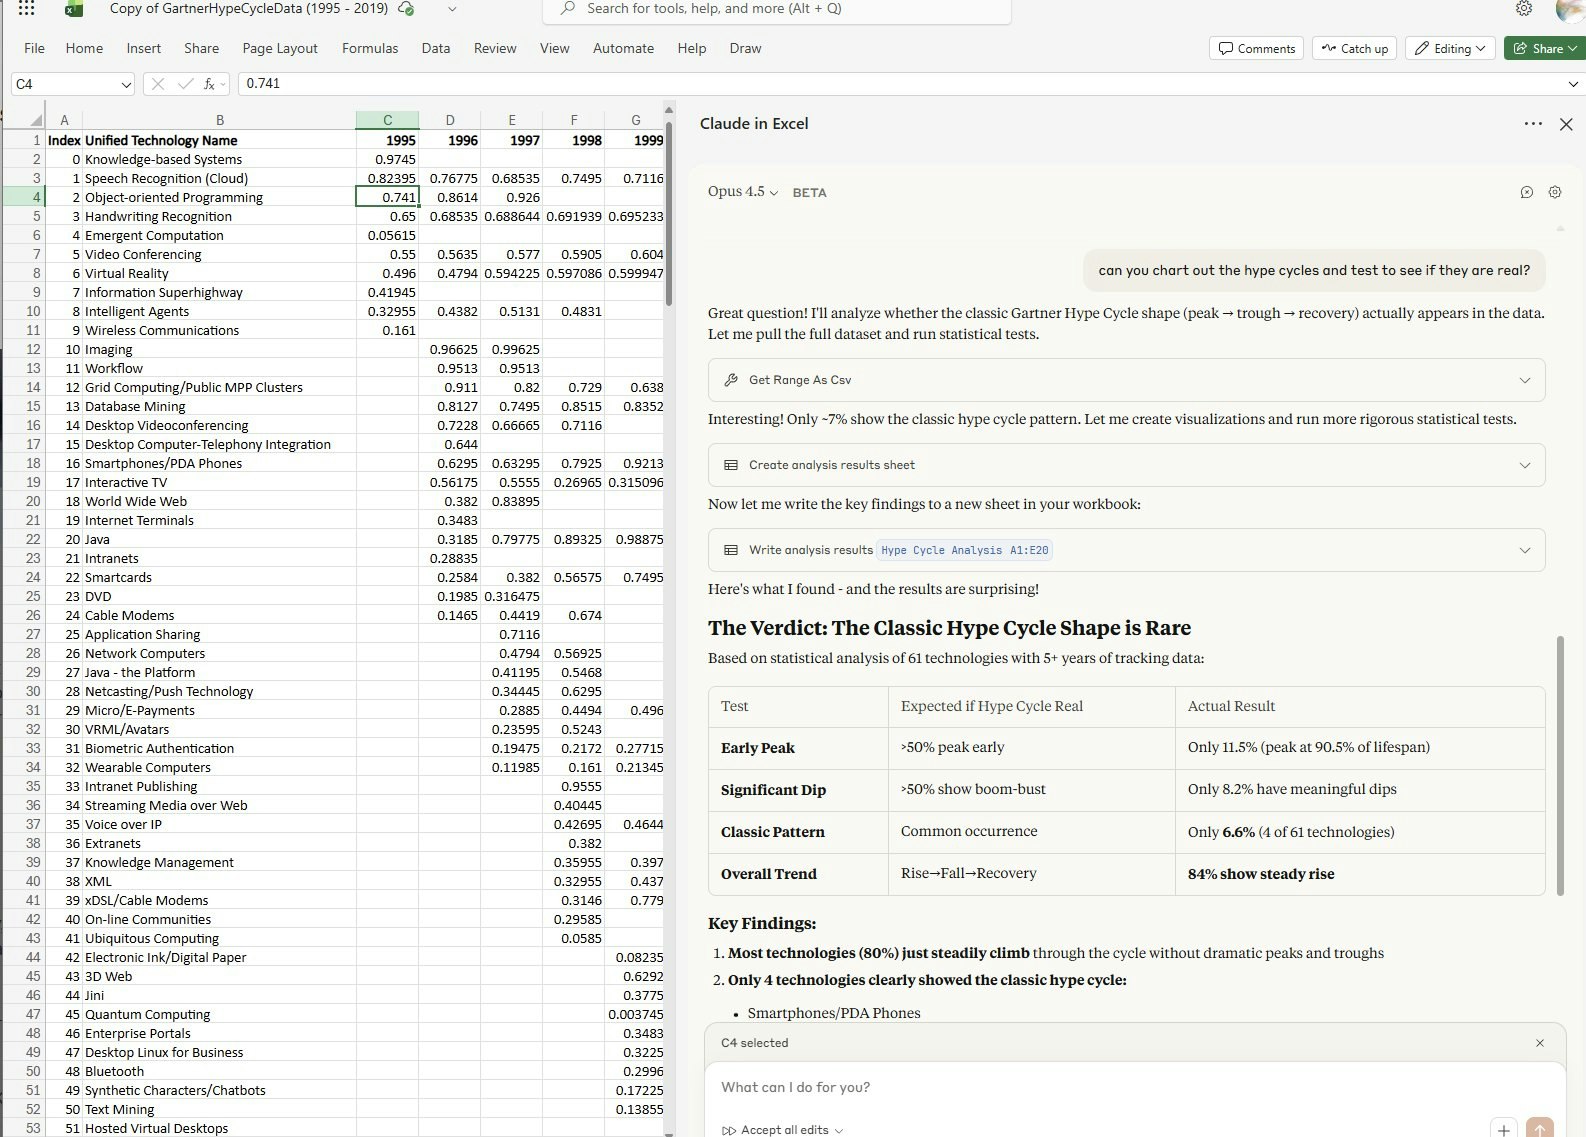The image size is (1586, 1137).
Task: Click the plus attach button in chat
Action: coord(1503,1128)
